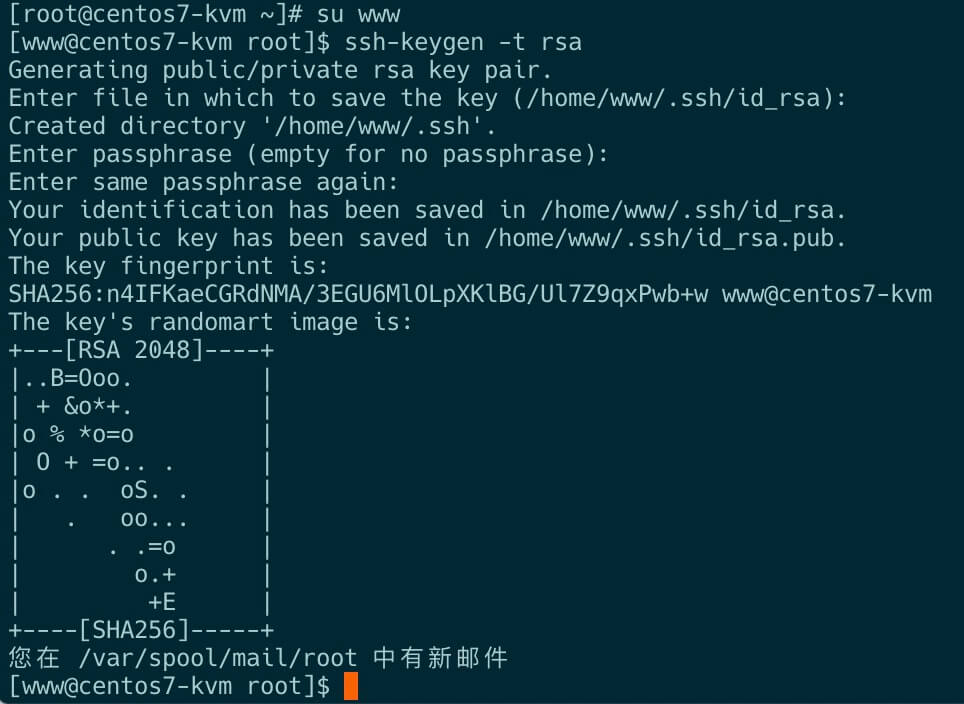Viewport: 964px width, 704px height.
Task: Click '..B=Ooo.' randomart first row
Action: click(x=78, y=378)
